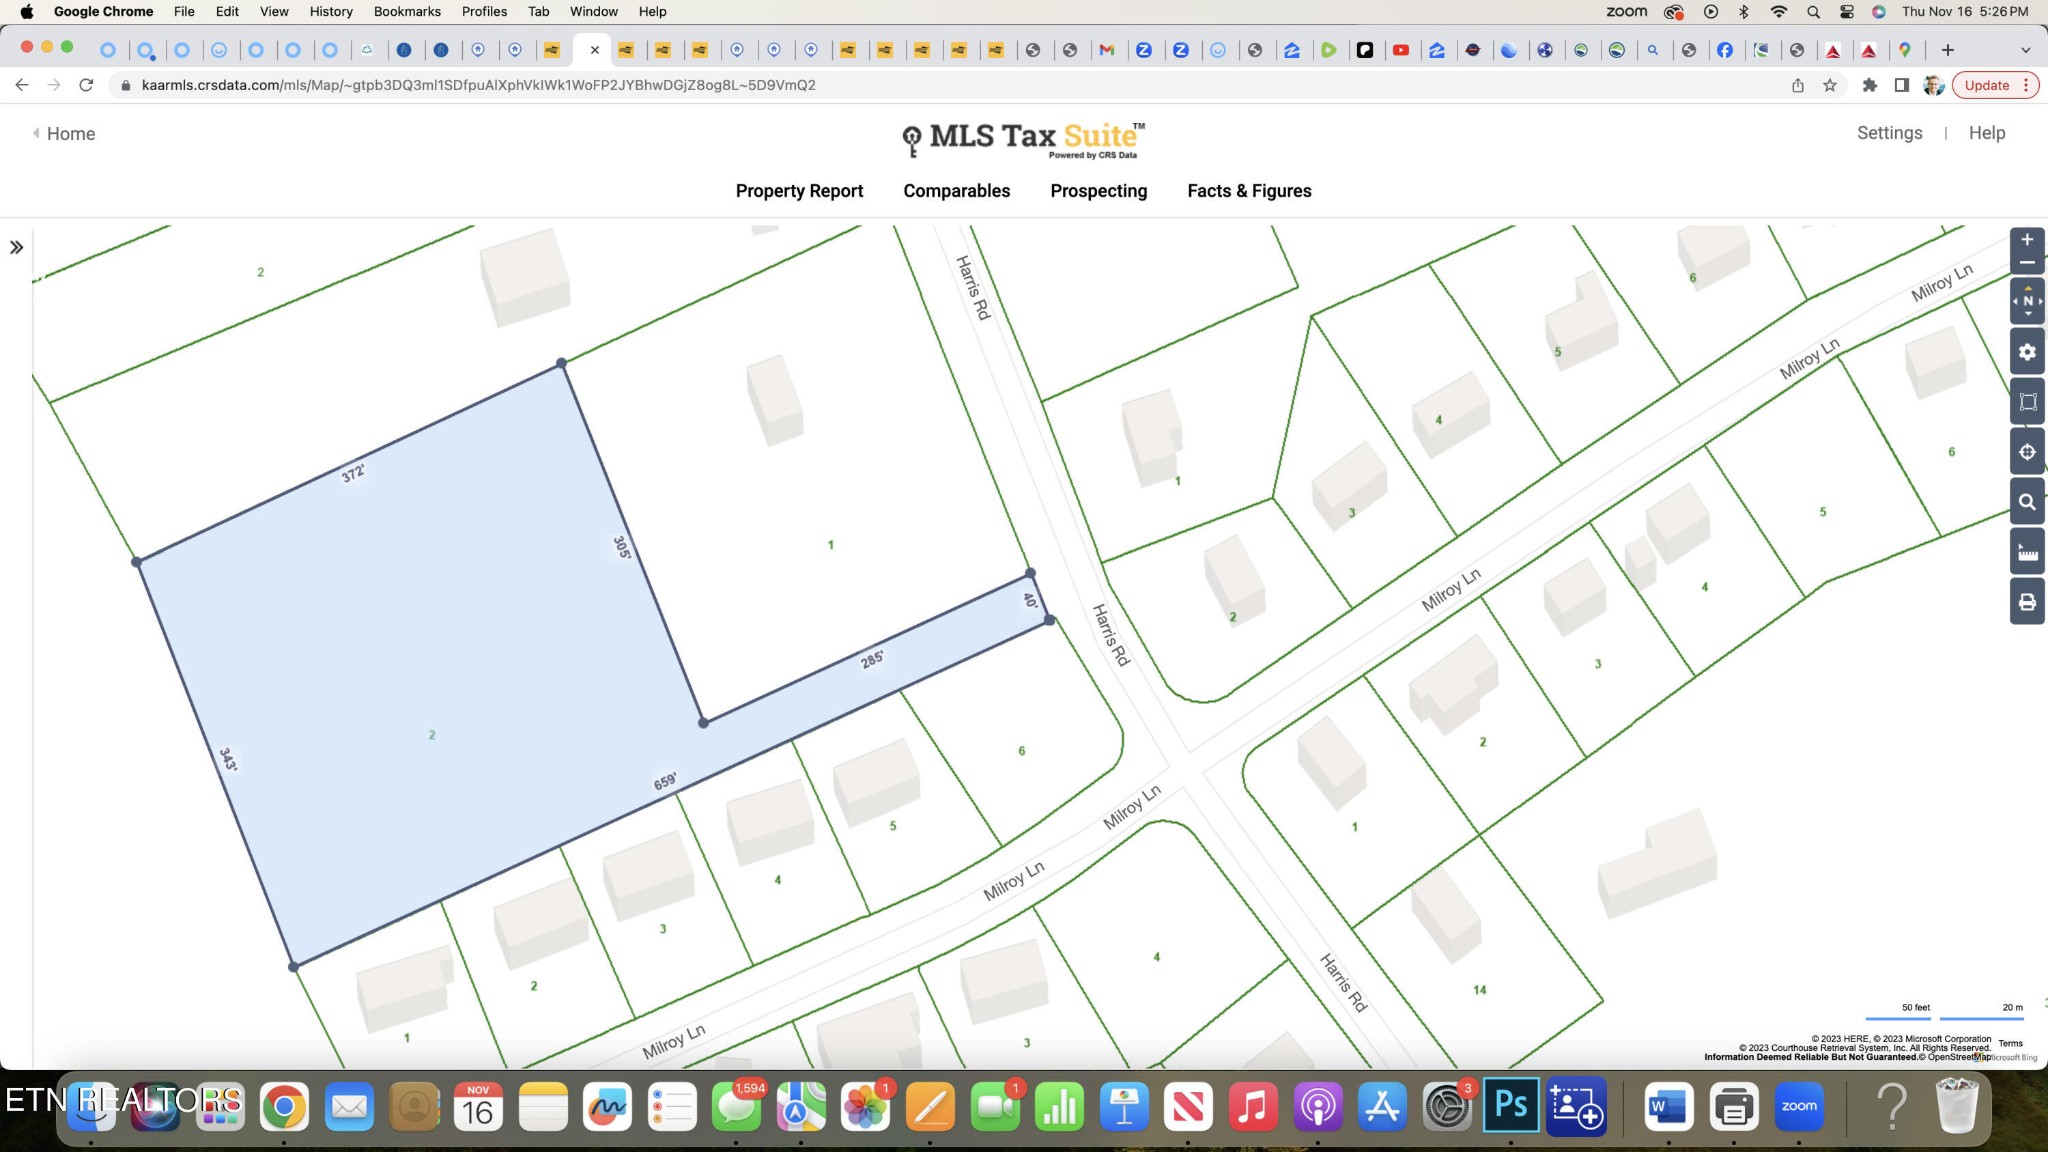Bookmark this page with star icon
Viewport: 2048px width, 1152px height.
[1830, 85]
